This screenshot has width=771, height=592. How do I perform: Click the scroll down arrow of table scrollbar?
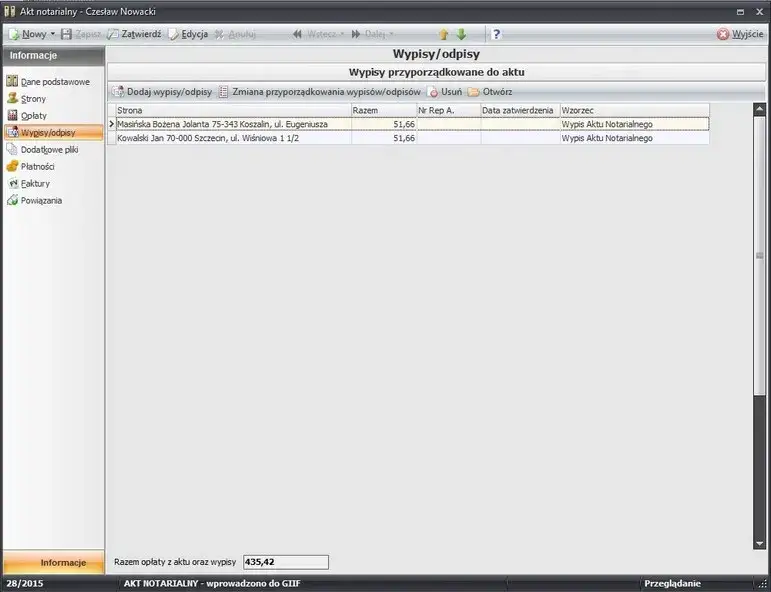758,544
